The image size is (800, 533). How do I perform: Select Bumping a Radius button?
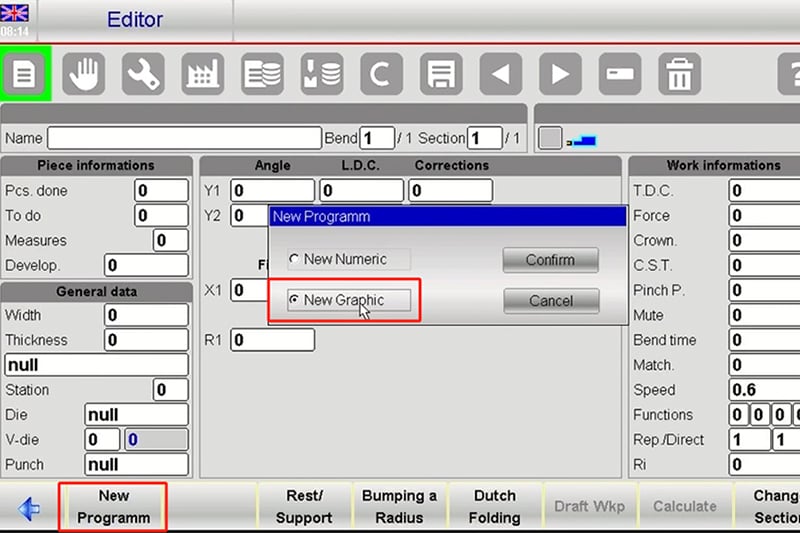pos(399,506)
